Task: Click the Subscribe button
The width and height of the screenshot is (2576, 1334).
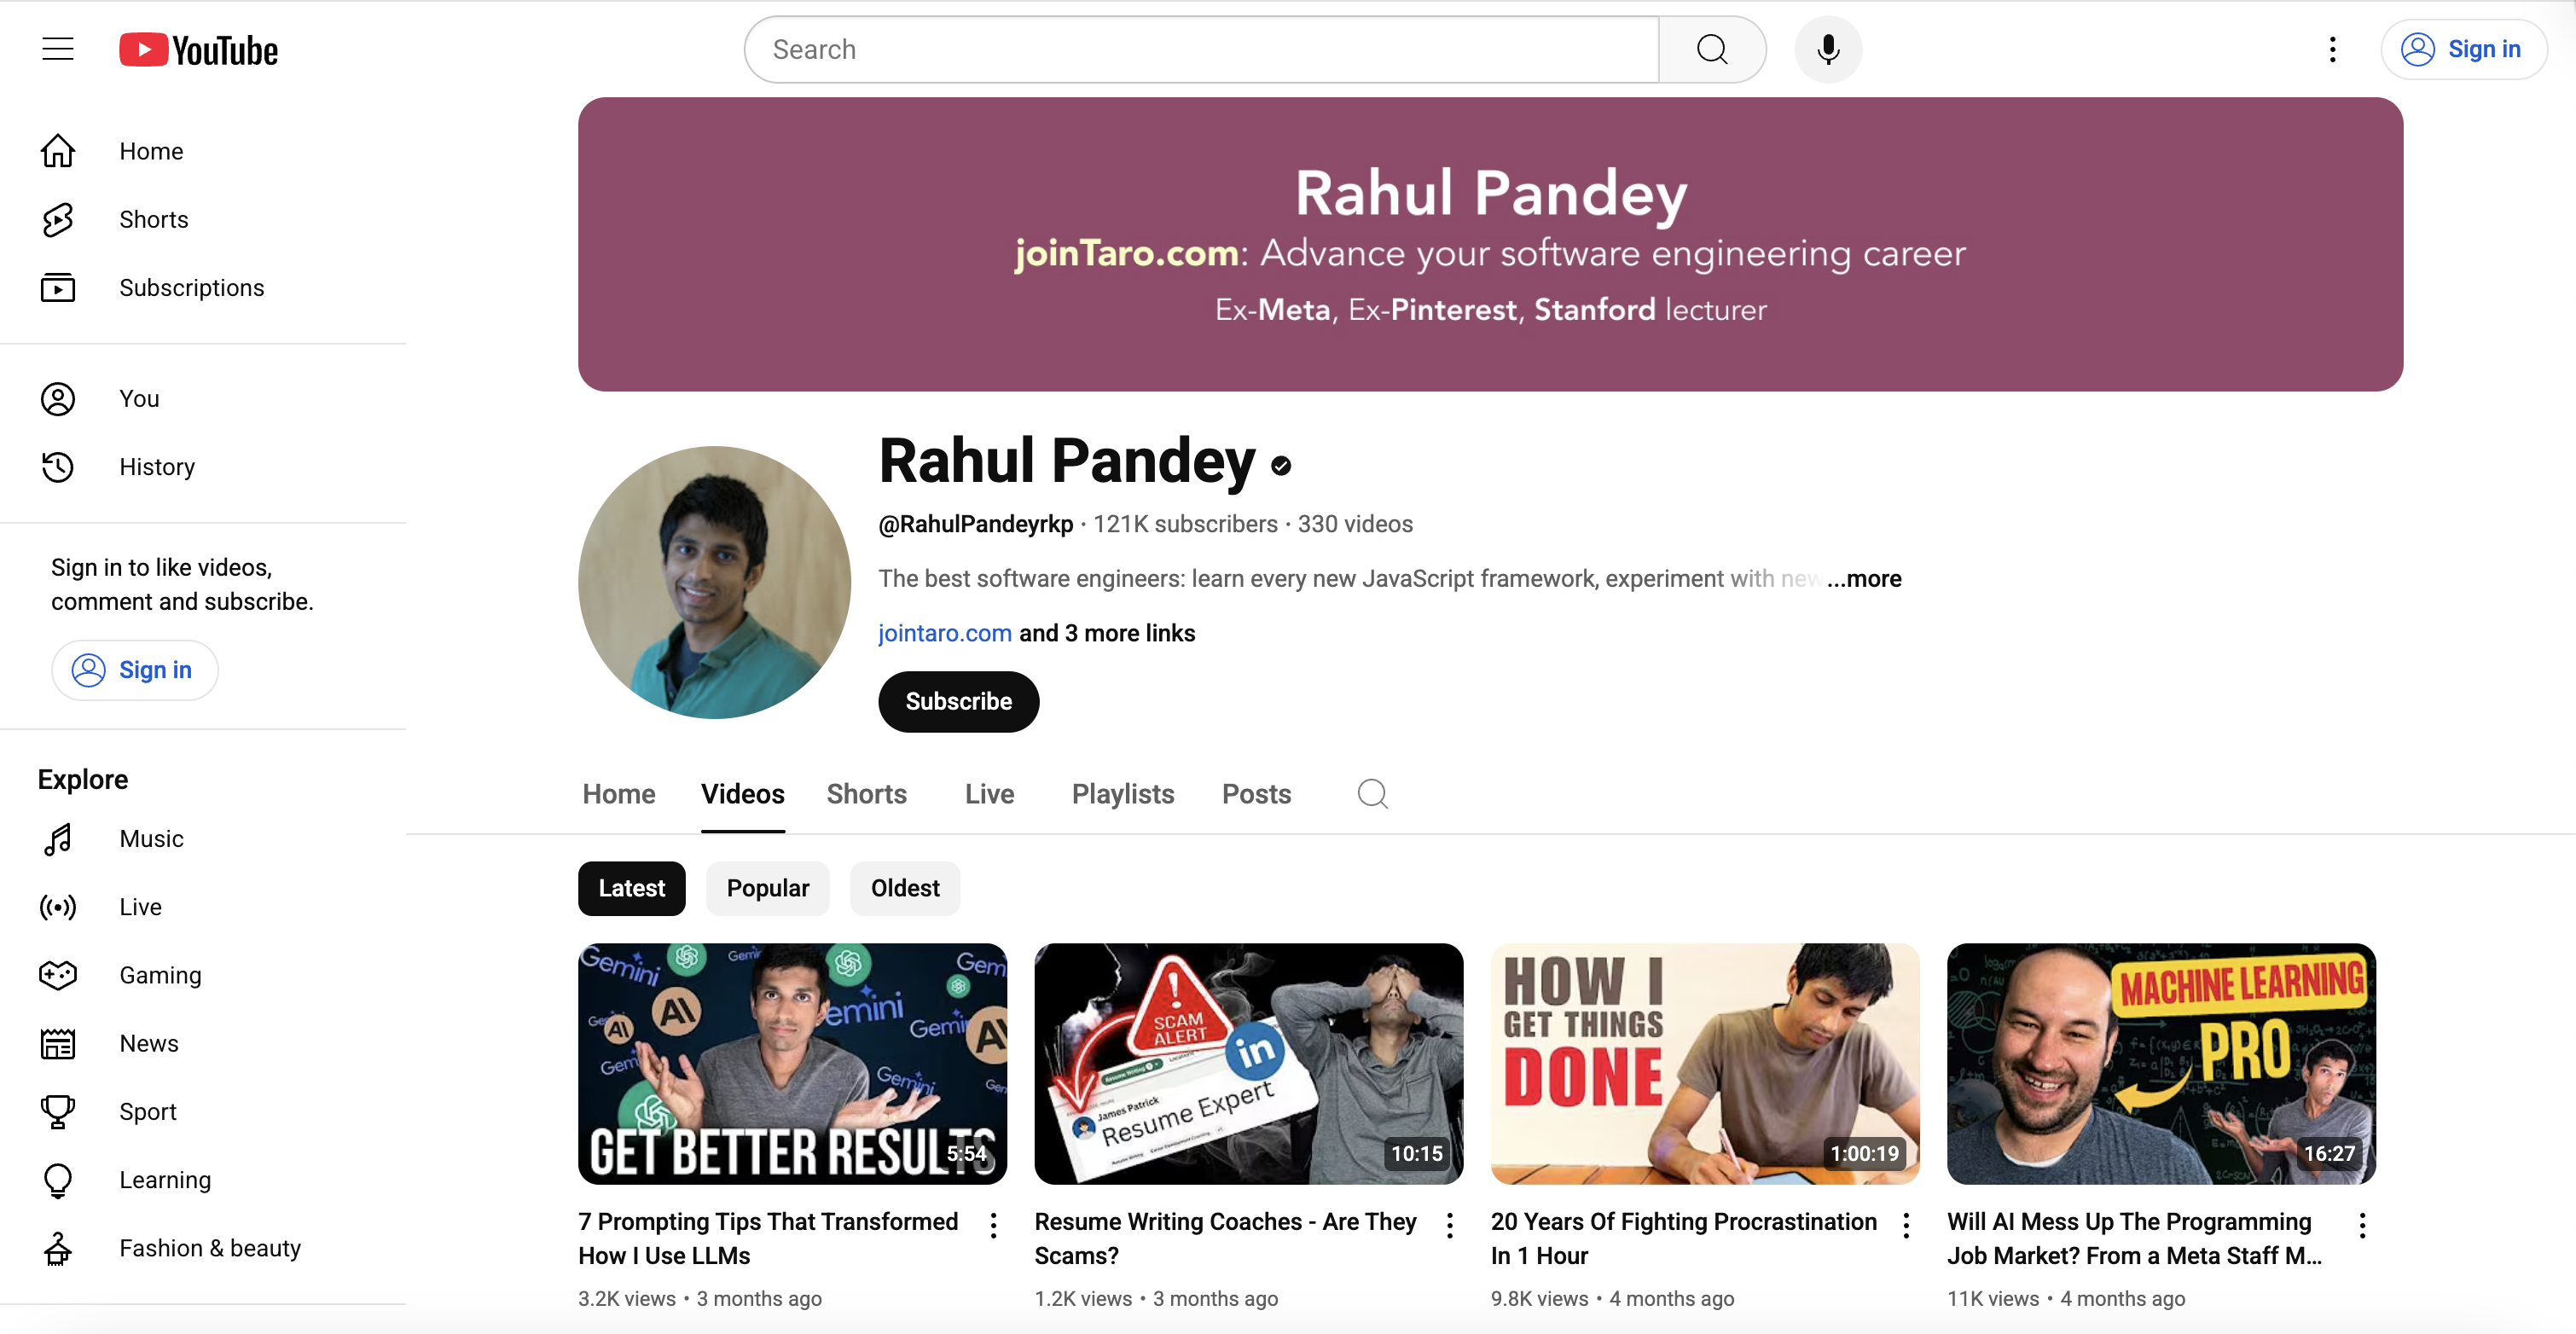Action: [958, 701]
